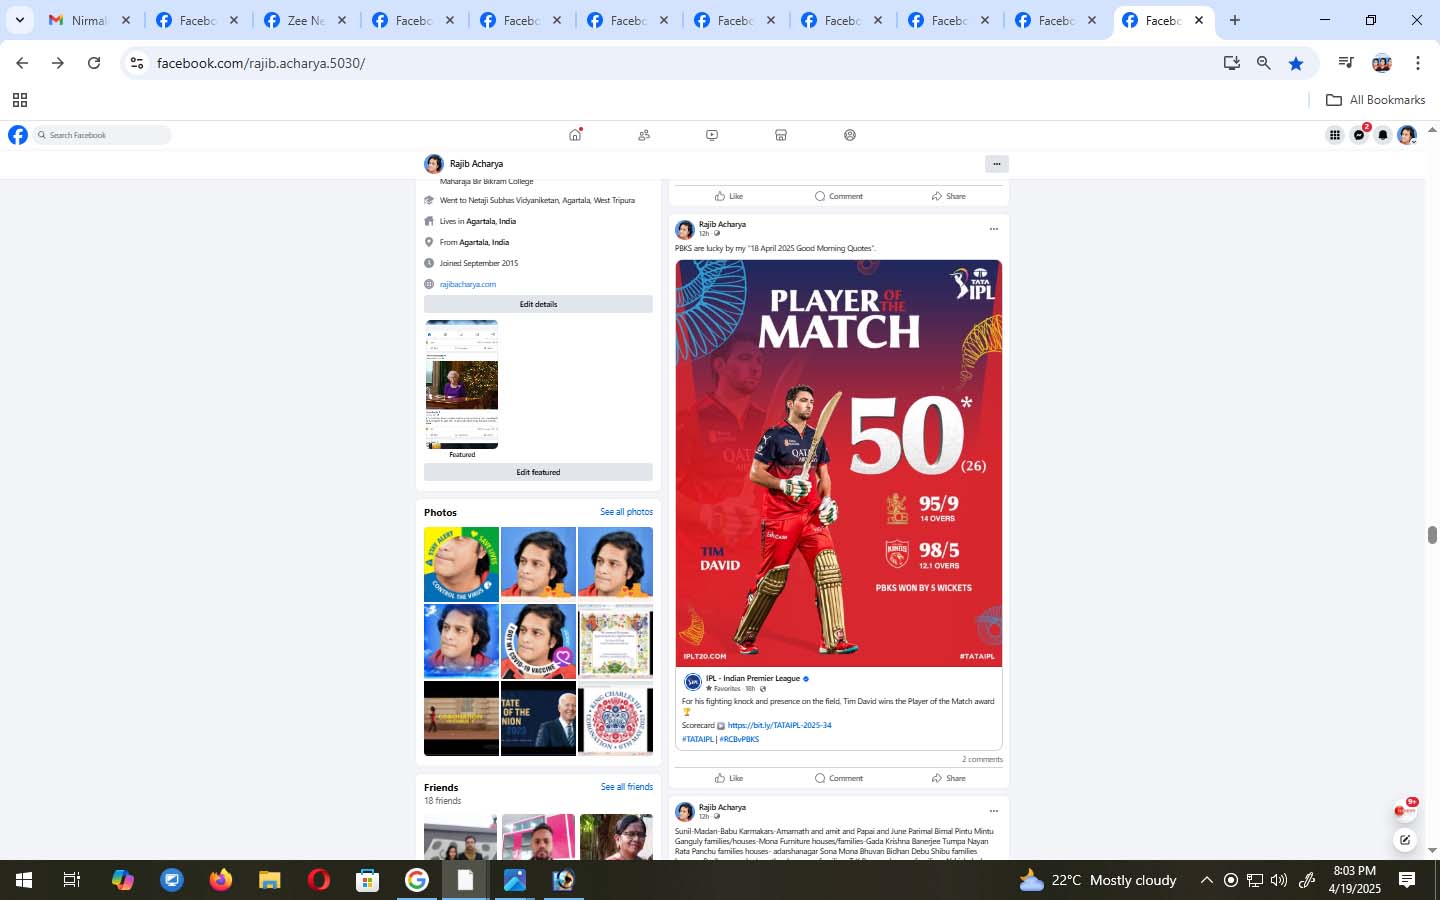This screenshot has height=900, width=1440.
Task: Open the State of the Union photo thumbnail
Action: (538, 718)
